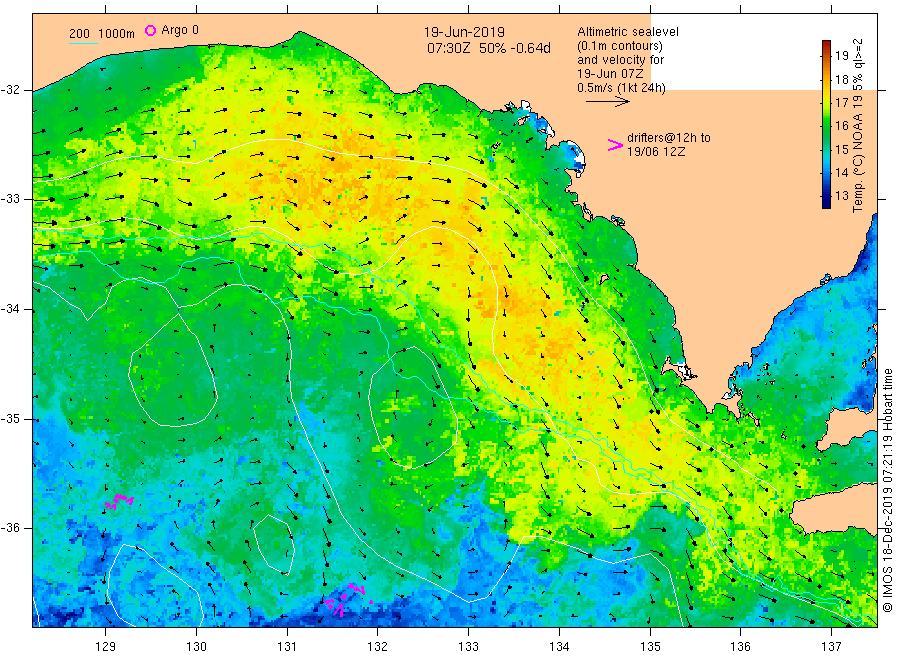The height and width of the screenshot is (660, 900).
Task: Click the magenta drifter track near 129°E
Action: pyautogui.click(x=119, y=501)
